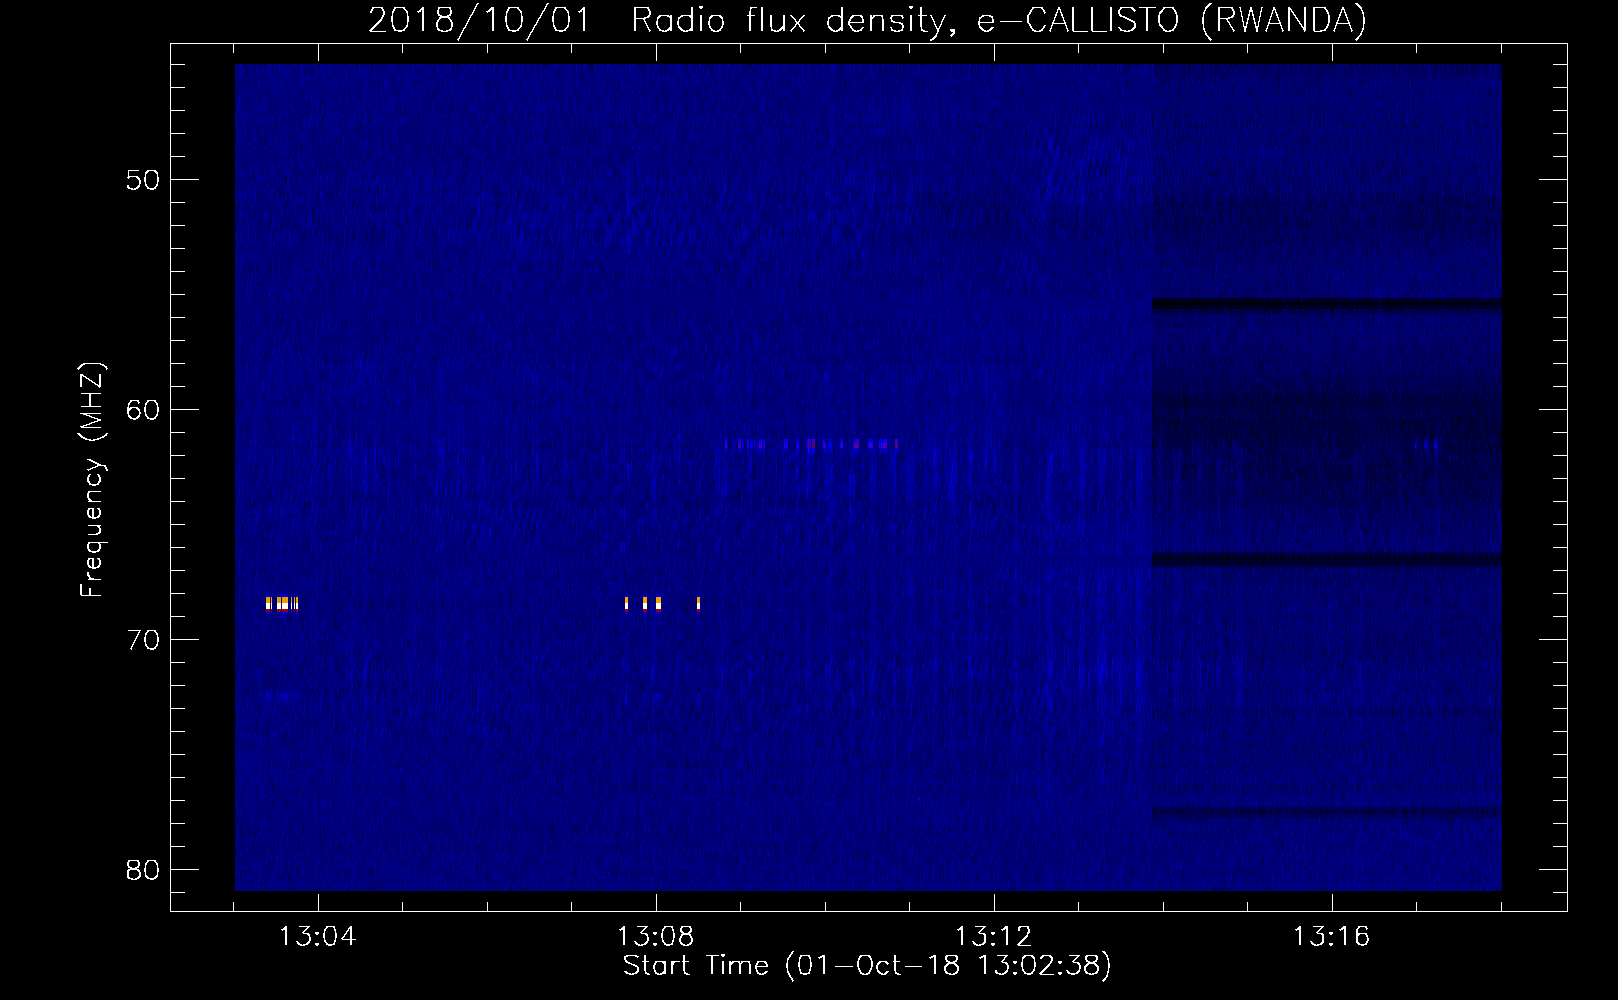The image size is (1618, 1000).
Task: Click the 60 MHz frequency tick label
Action: [143, 410]
